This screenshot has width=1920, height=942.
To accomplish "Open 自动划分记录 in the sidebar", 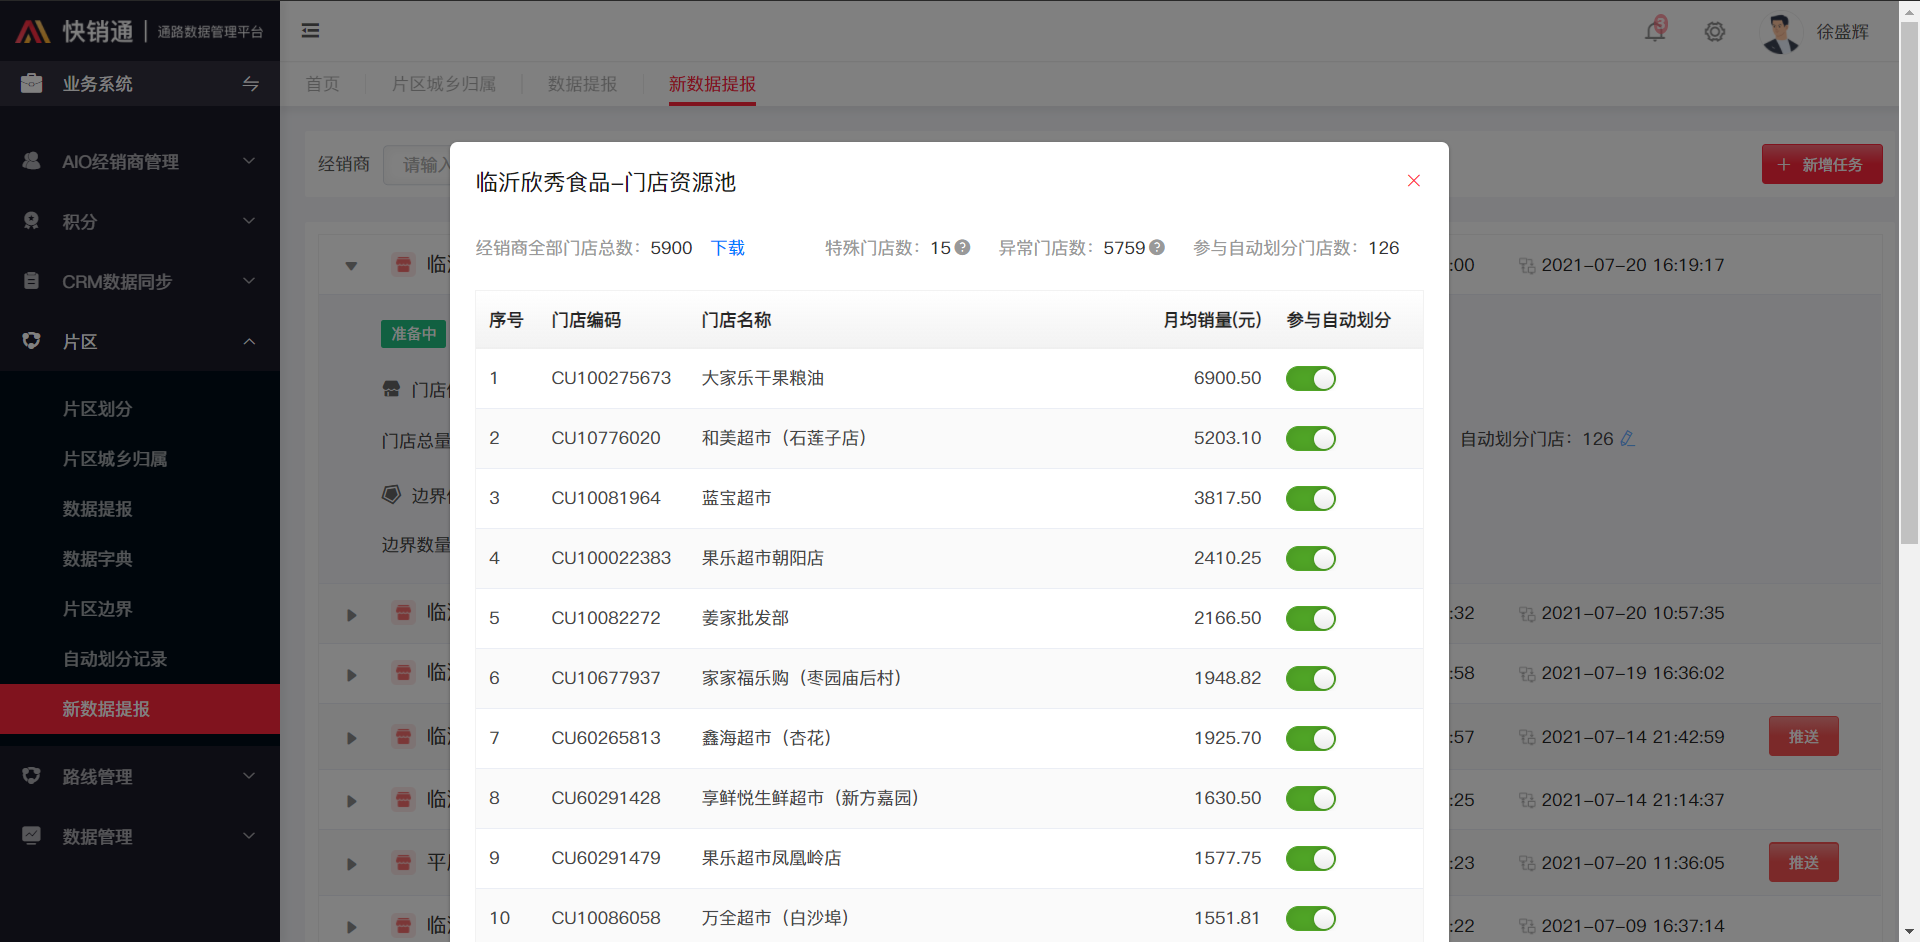I will 115,659.
